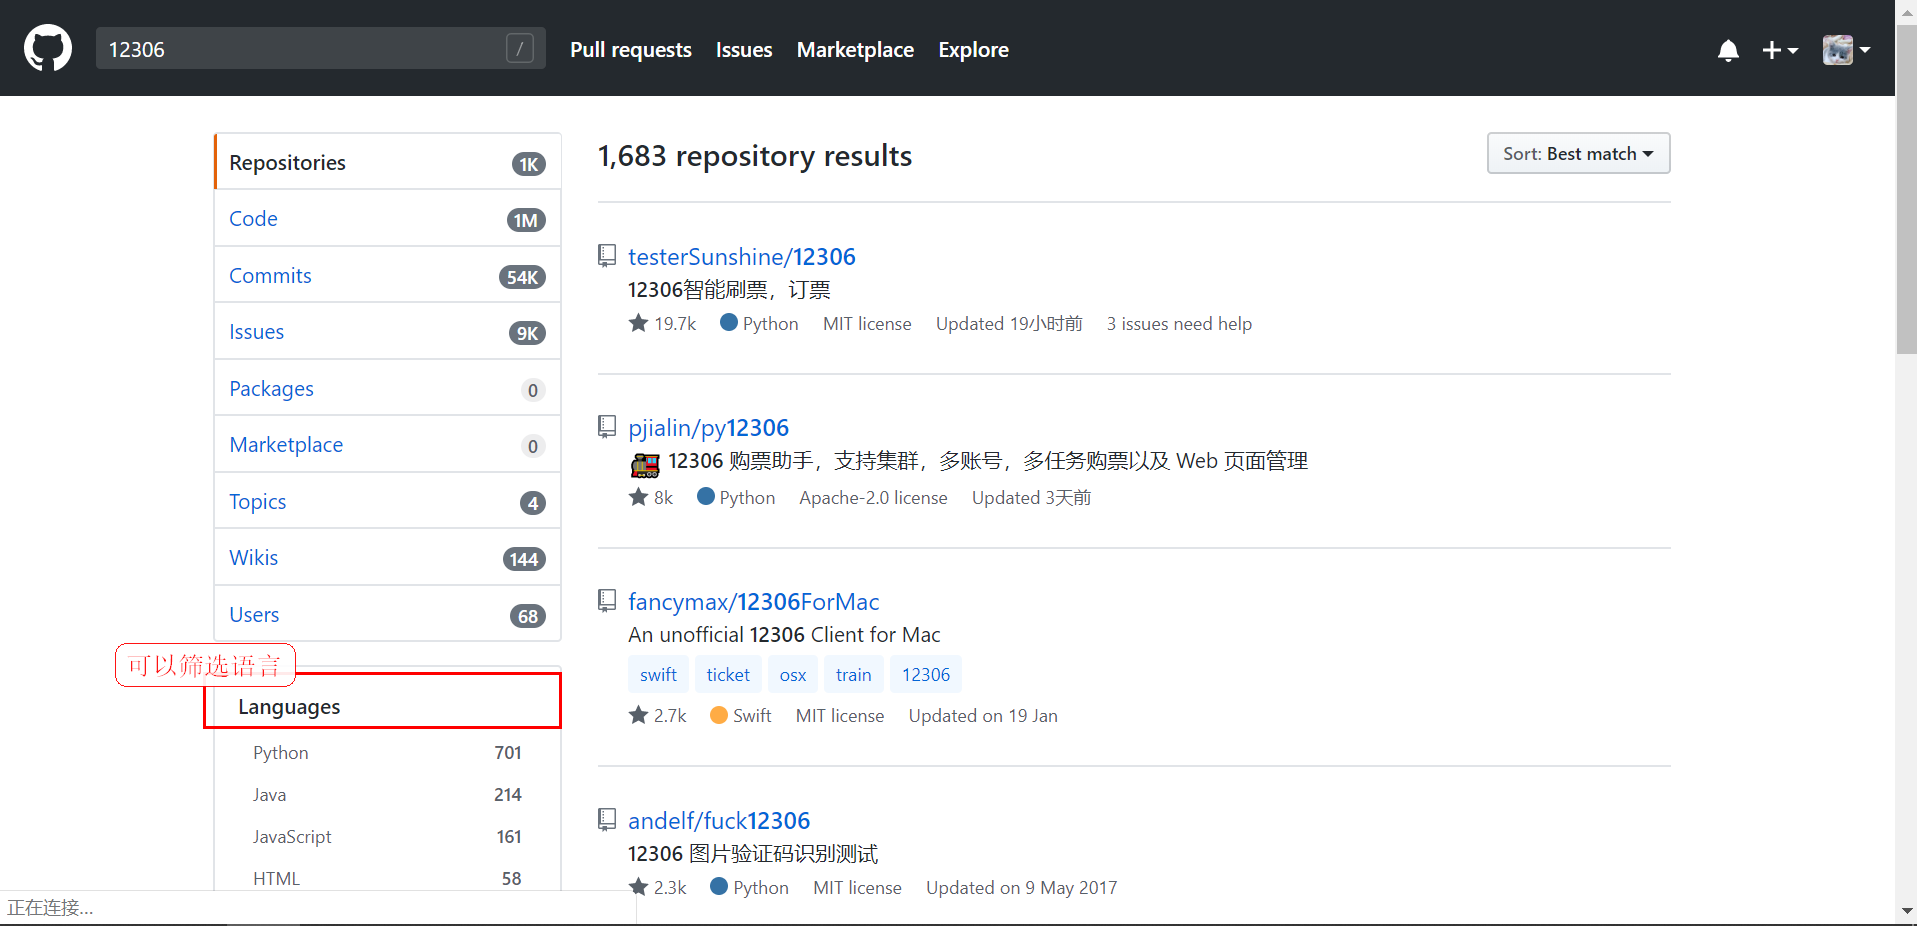Show Issues results in sidebar
Screen dimensions: 1917x926
tap(387, 331)
